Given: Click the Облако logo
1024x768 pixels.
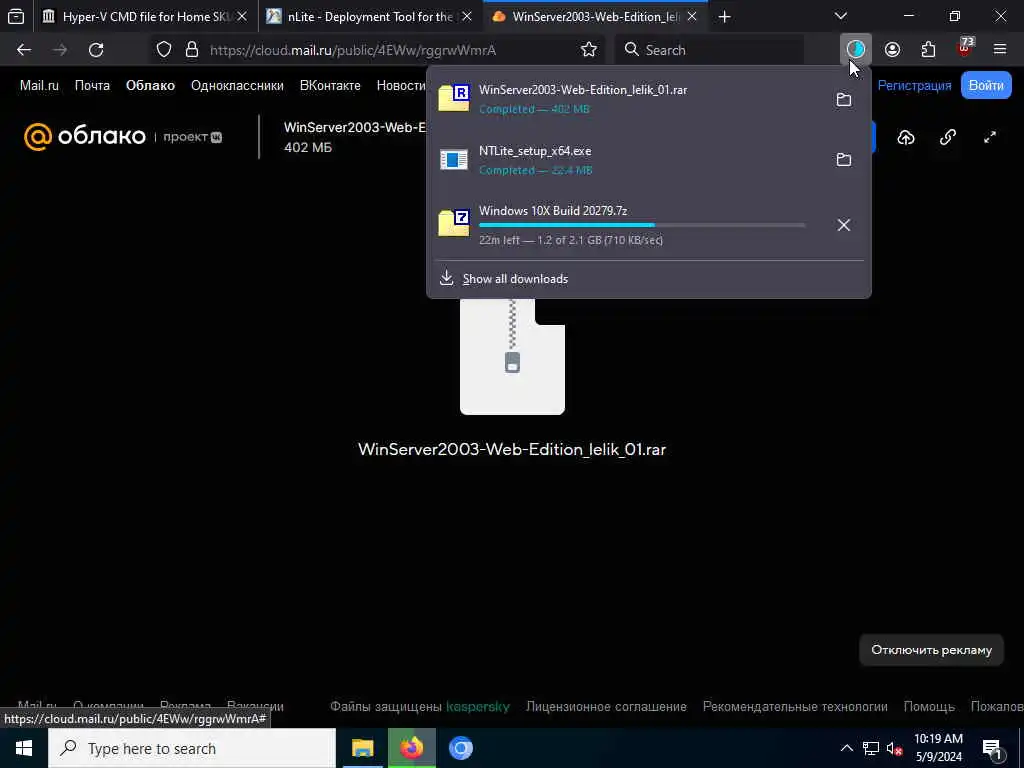Looking at the screenshot, I should point(84,136).
